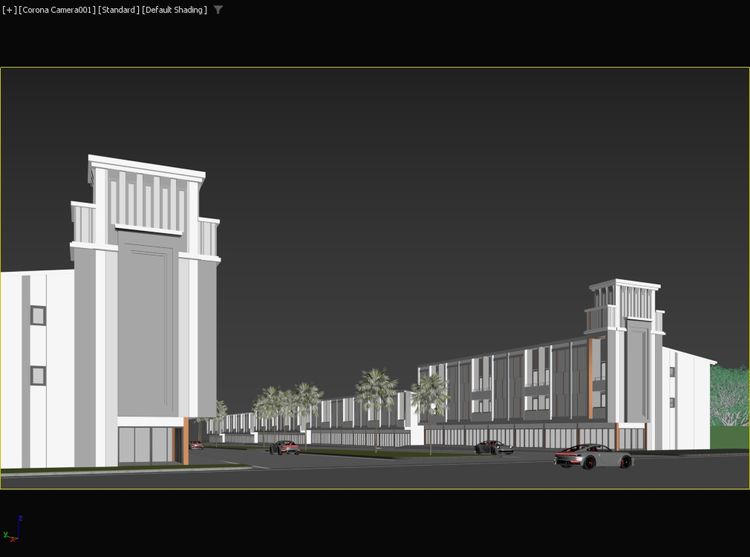Expand the Default Shading menu
The width and height of the screenshot is (750, 557).
(x=175, y=10)
